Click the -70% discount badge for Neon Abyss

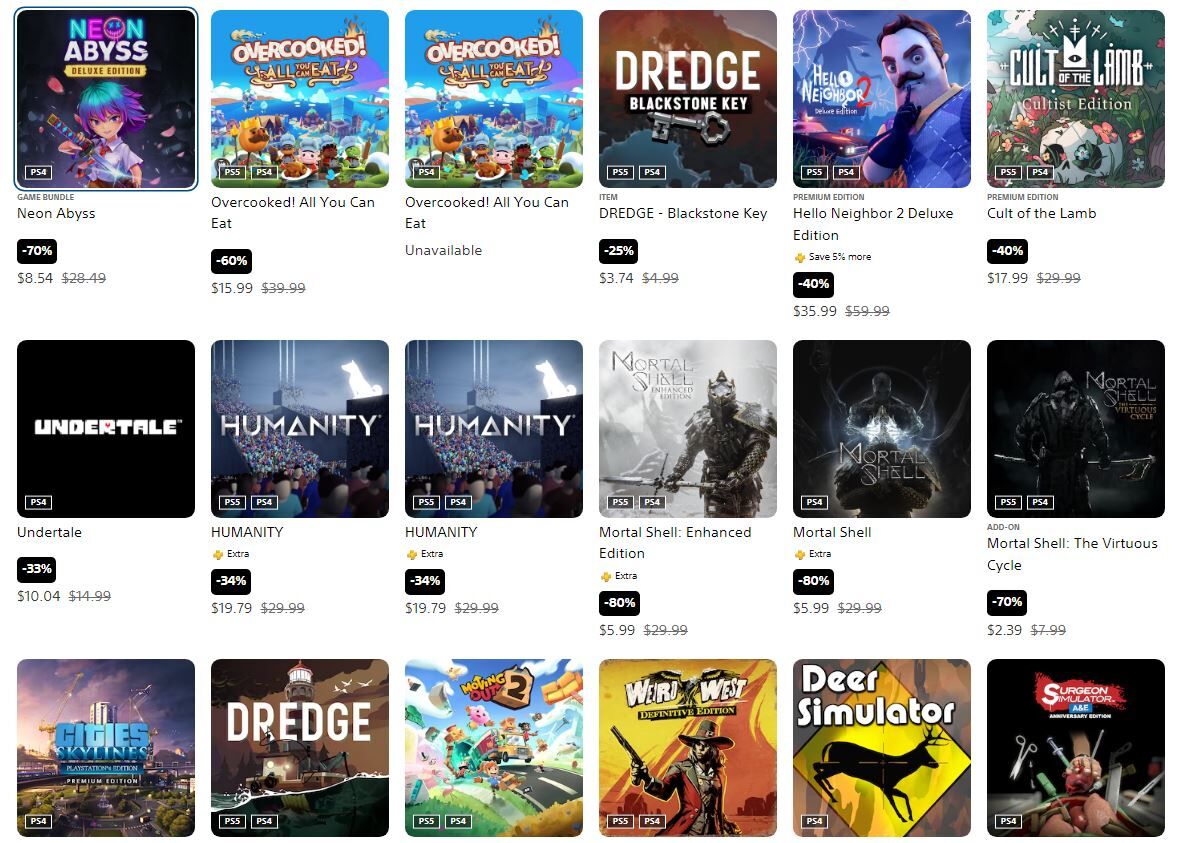click(37, 251)
